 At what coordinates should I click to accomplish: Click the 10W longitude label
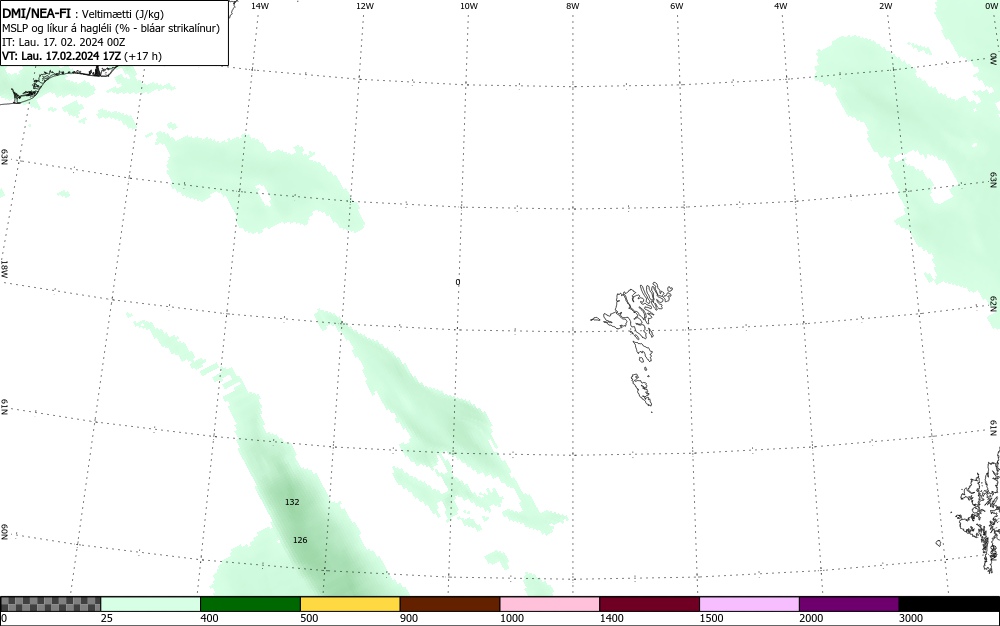(469, 6)
